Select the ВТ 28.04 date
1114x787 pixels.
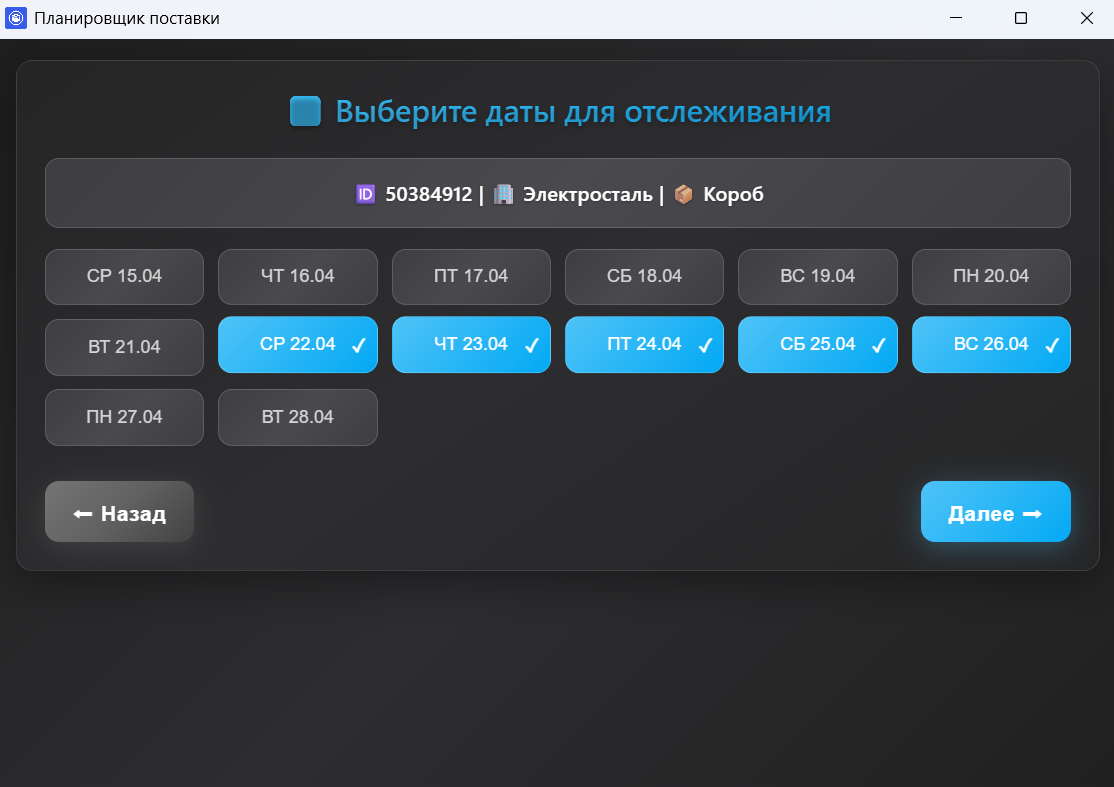[x=298, y=417]
